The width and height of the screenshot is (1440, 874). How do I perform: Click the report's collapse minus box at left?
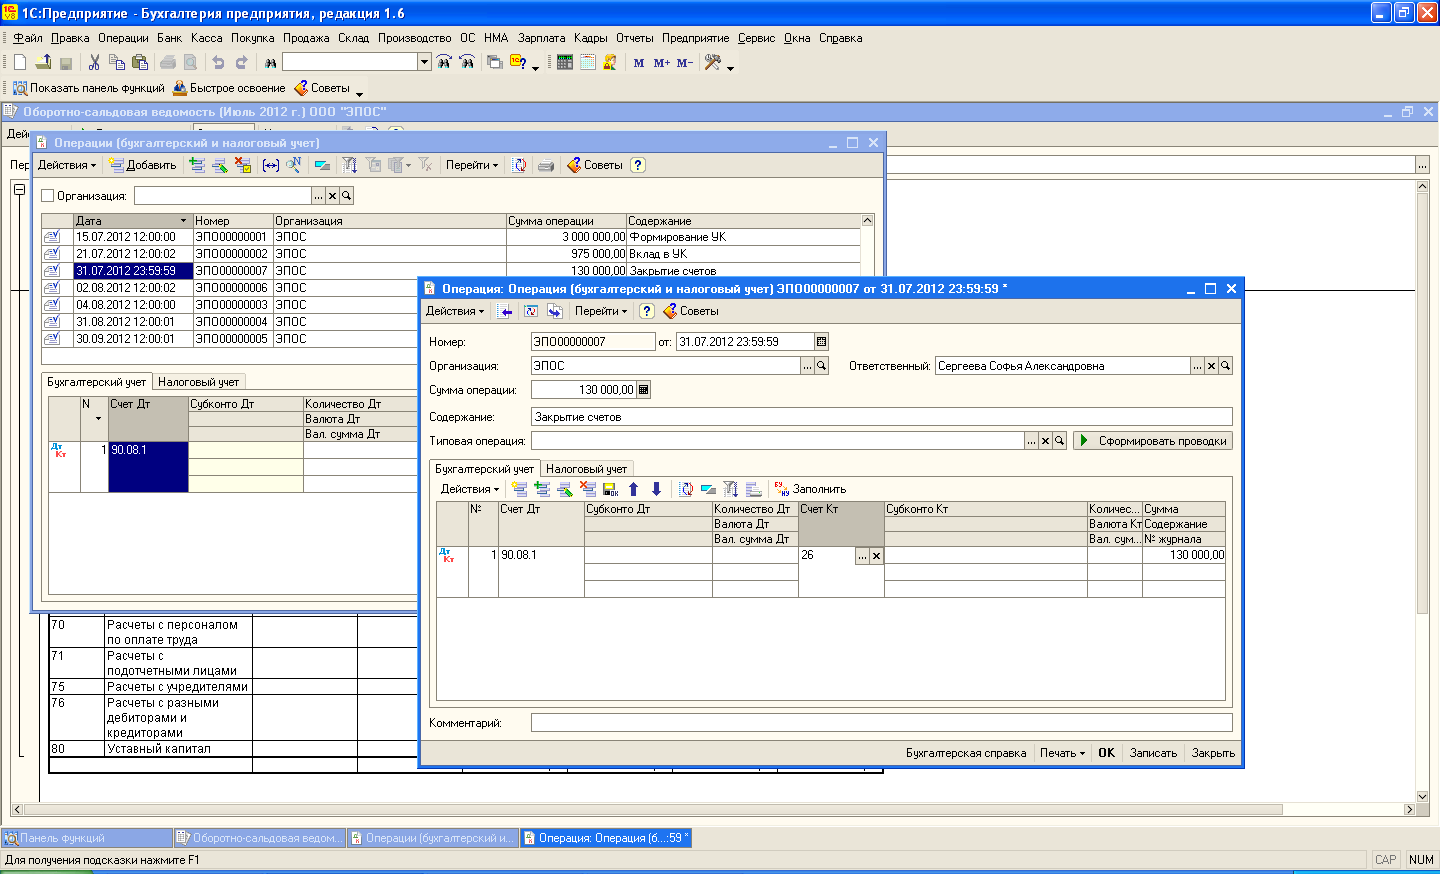click(x=19, y=189)
